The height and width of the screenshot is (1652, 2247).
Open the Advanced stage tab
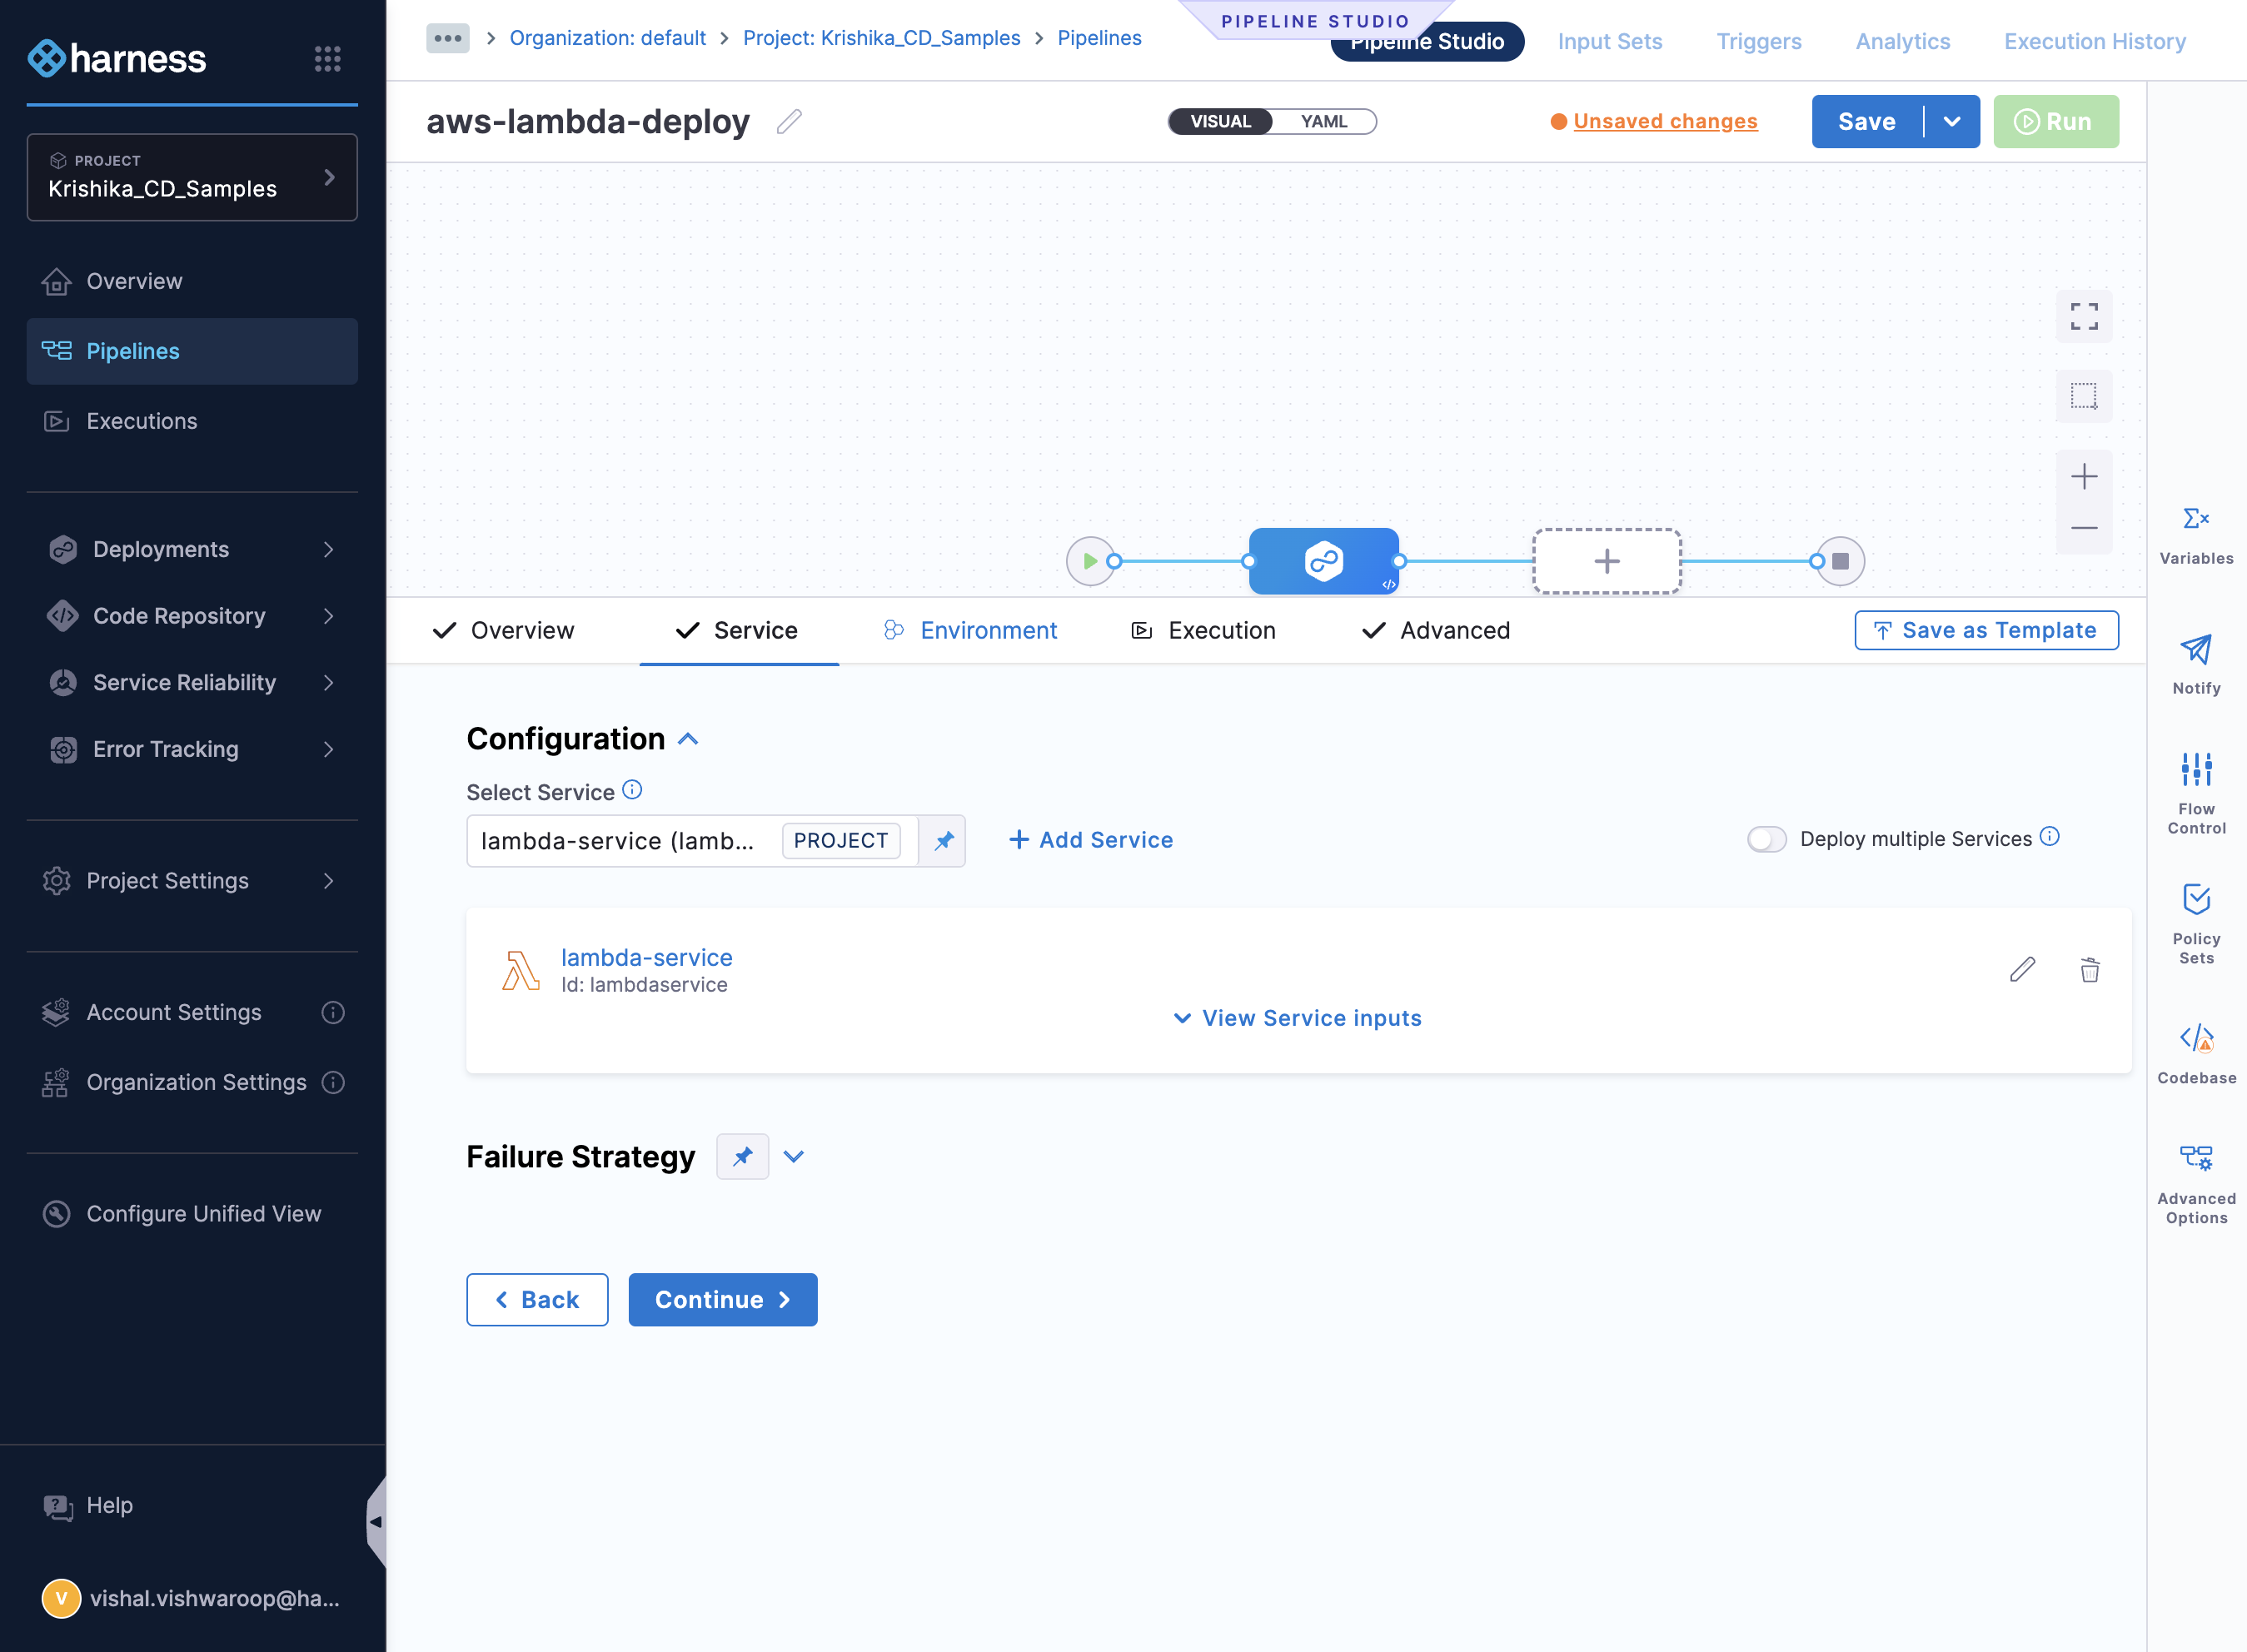pyautogui.click(x=1436, y=631)
